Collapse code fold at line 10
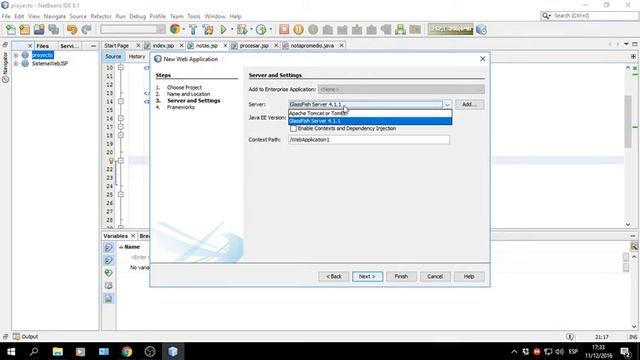The height and width of the screenshot is (360, 640). 121,67
